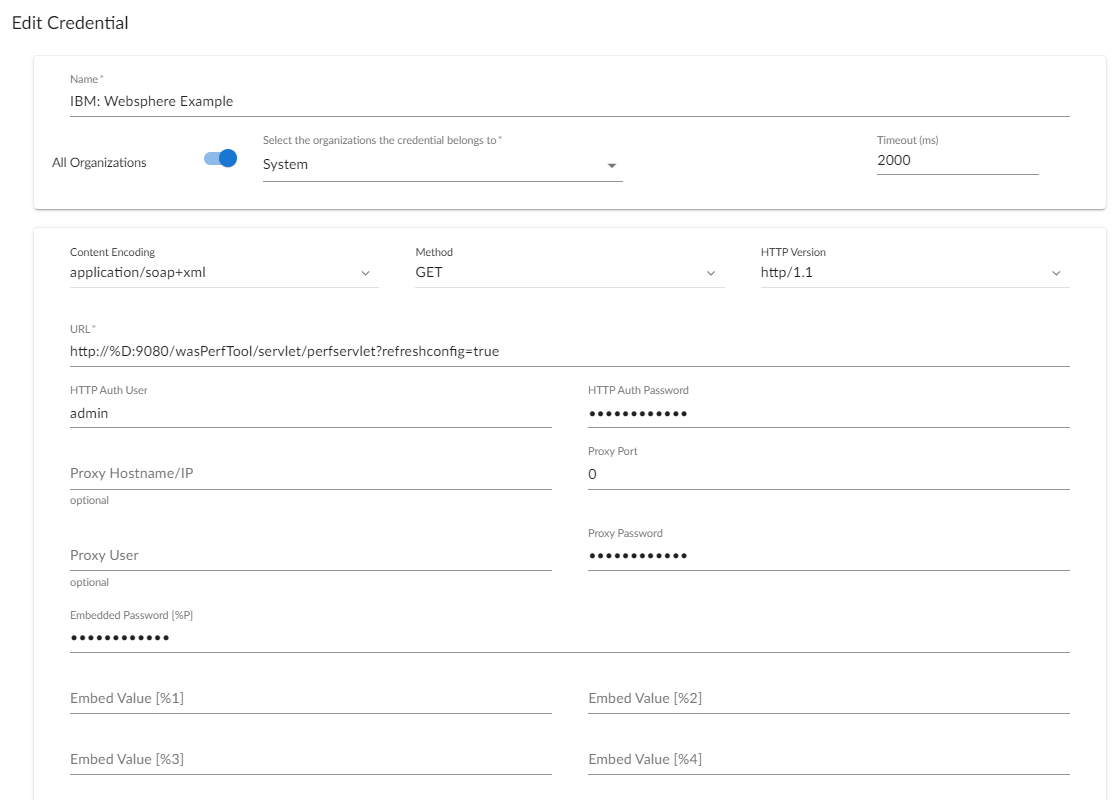
Task: Click the optional hint under Proxy User
Action: [89, 583]
